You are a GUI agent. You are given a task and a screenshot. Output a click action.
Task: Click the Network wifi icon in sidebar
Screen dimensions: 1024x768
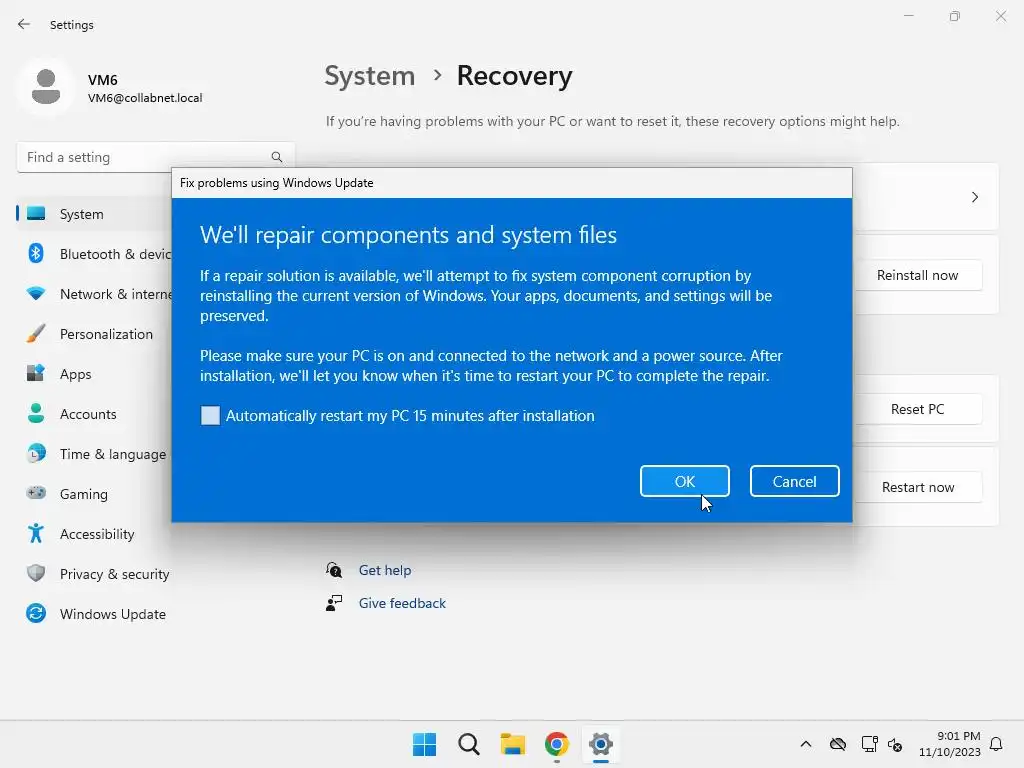[36, 294]
